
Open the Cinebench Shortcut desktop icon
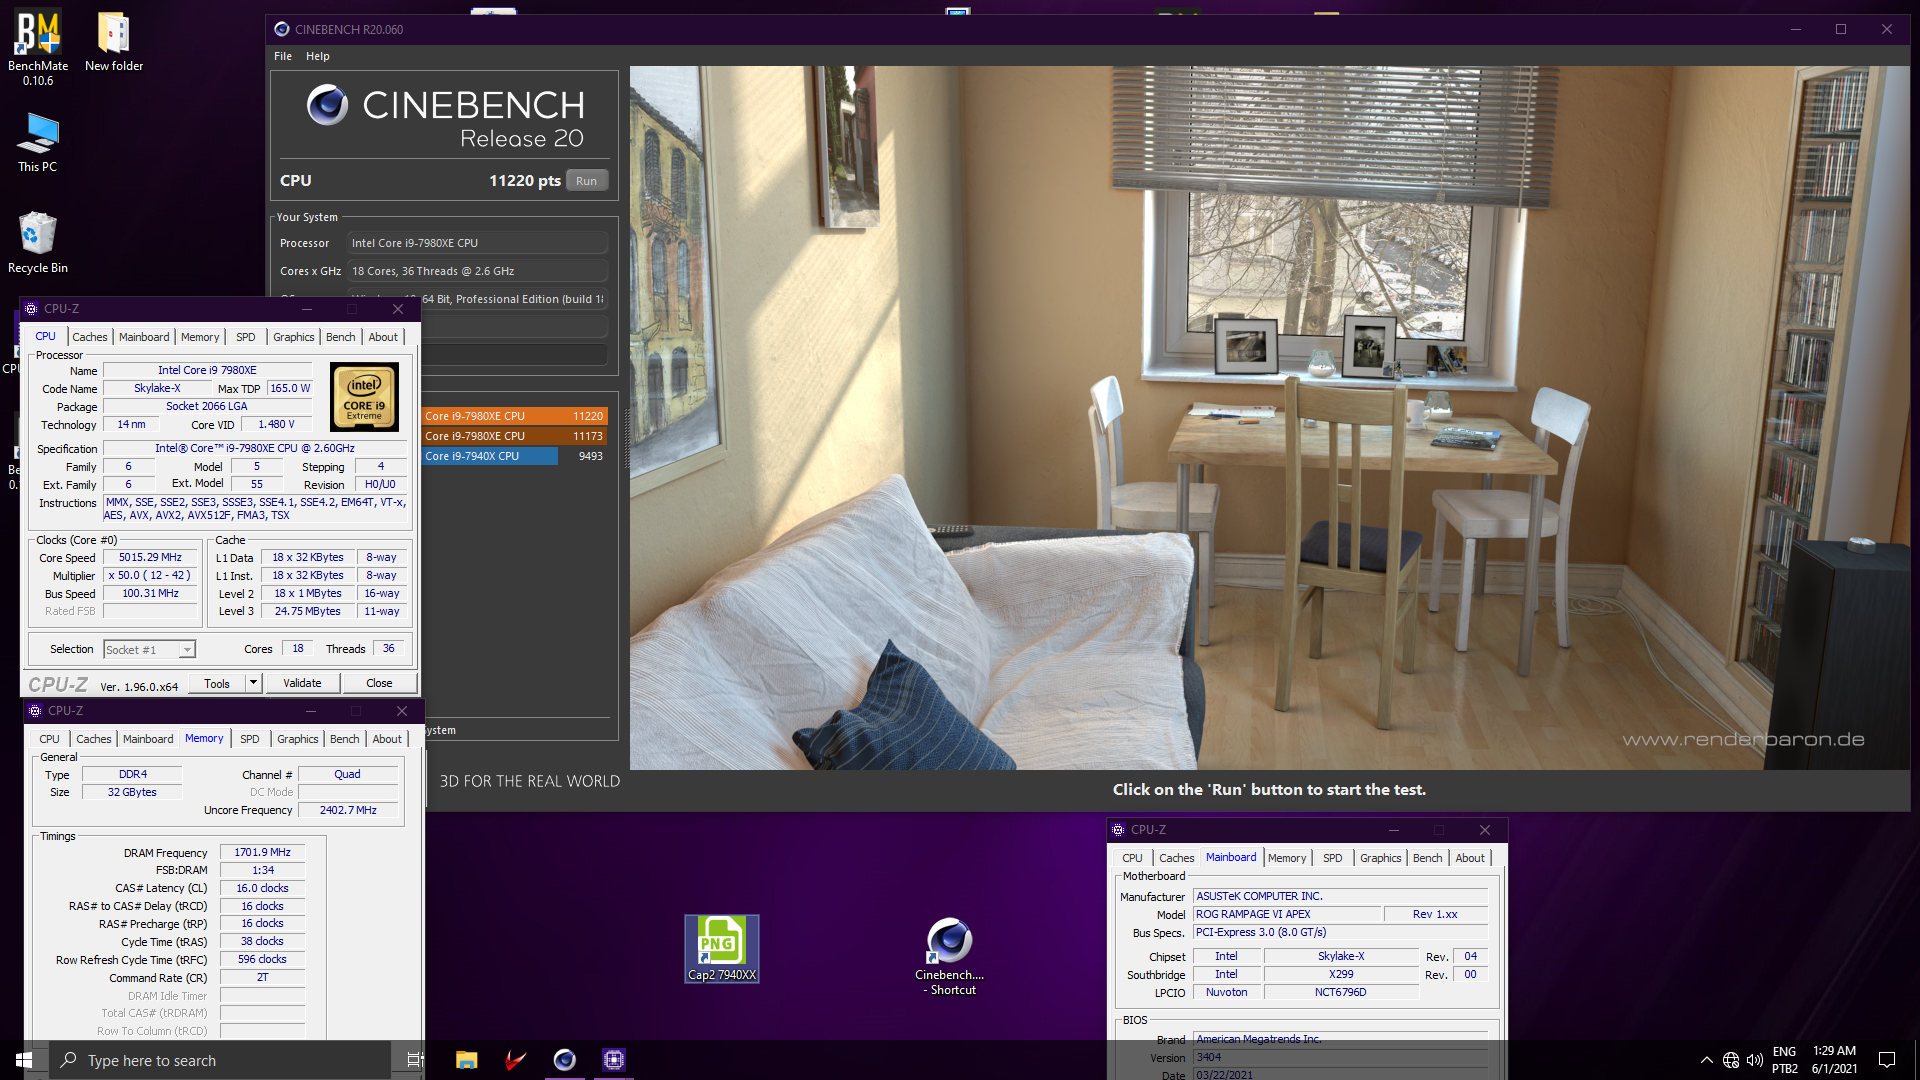tap(950, 956)
